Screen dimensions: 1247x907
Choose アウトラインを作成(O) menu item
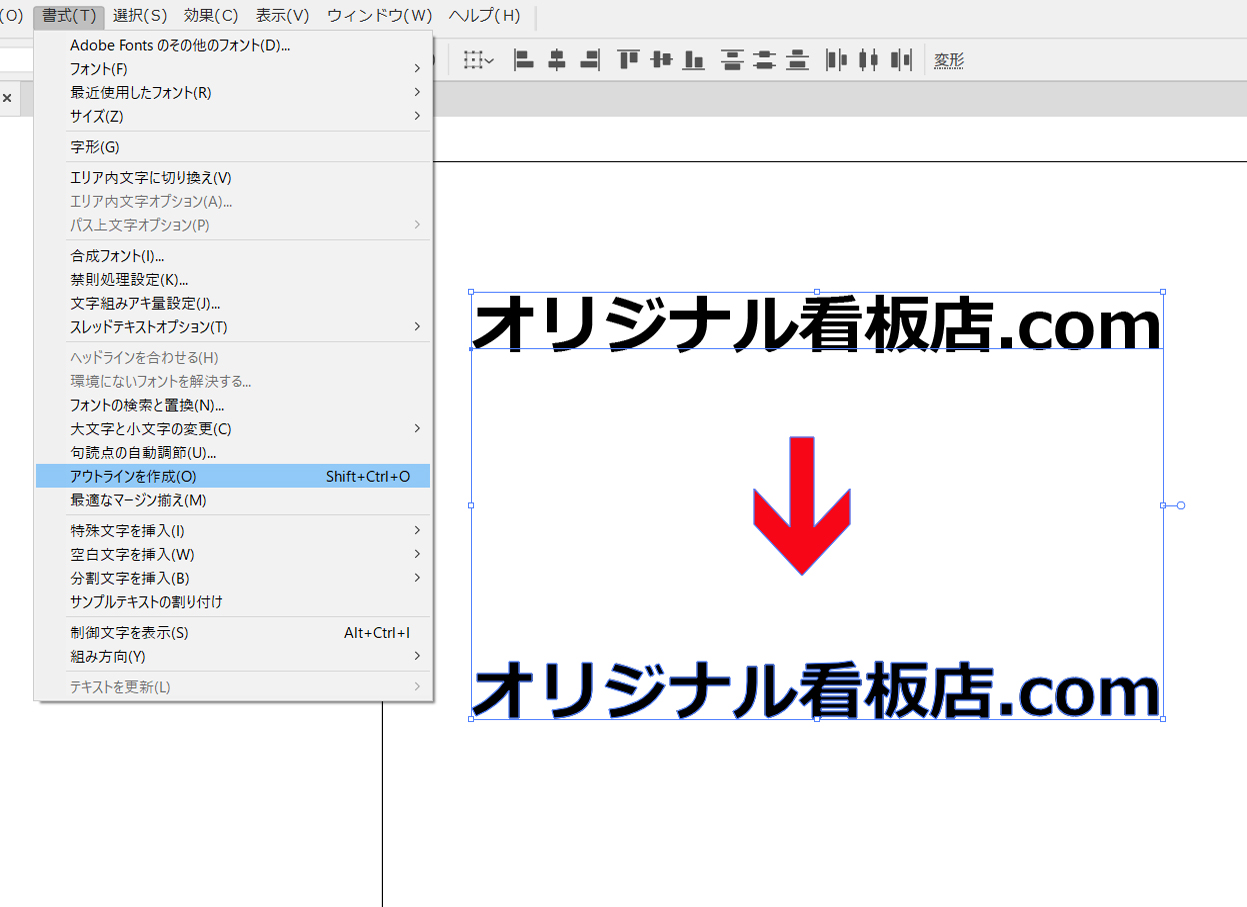click(232, 476)
